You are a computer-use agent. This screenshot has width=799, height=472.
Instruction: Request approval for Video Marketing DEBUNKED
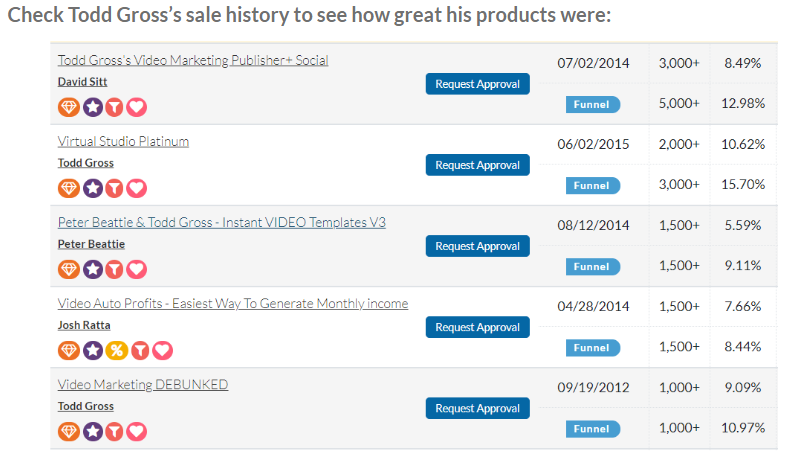tap(477, 408)
